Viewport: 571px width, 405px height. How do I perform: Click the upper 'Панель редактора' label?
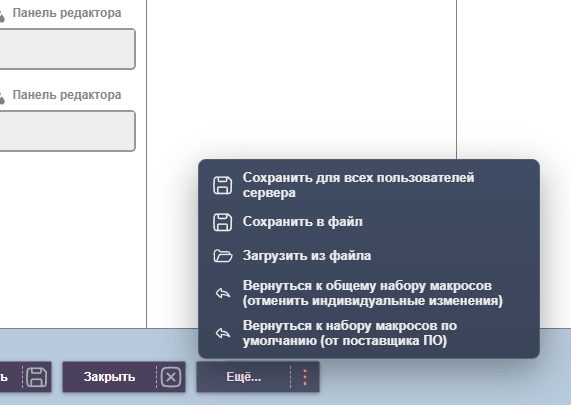(67, 13)
